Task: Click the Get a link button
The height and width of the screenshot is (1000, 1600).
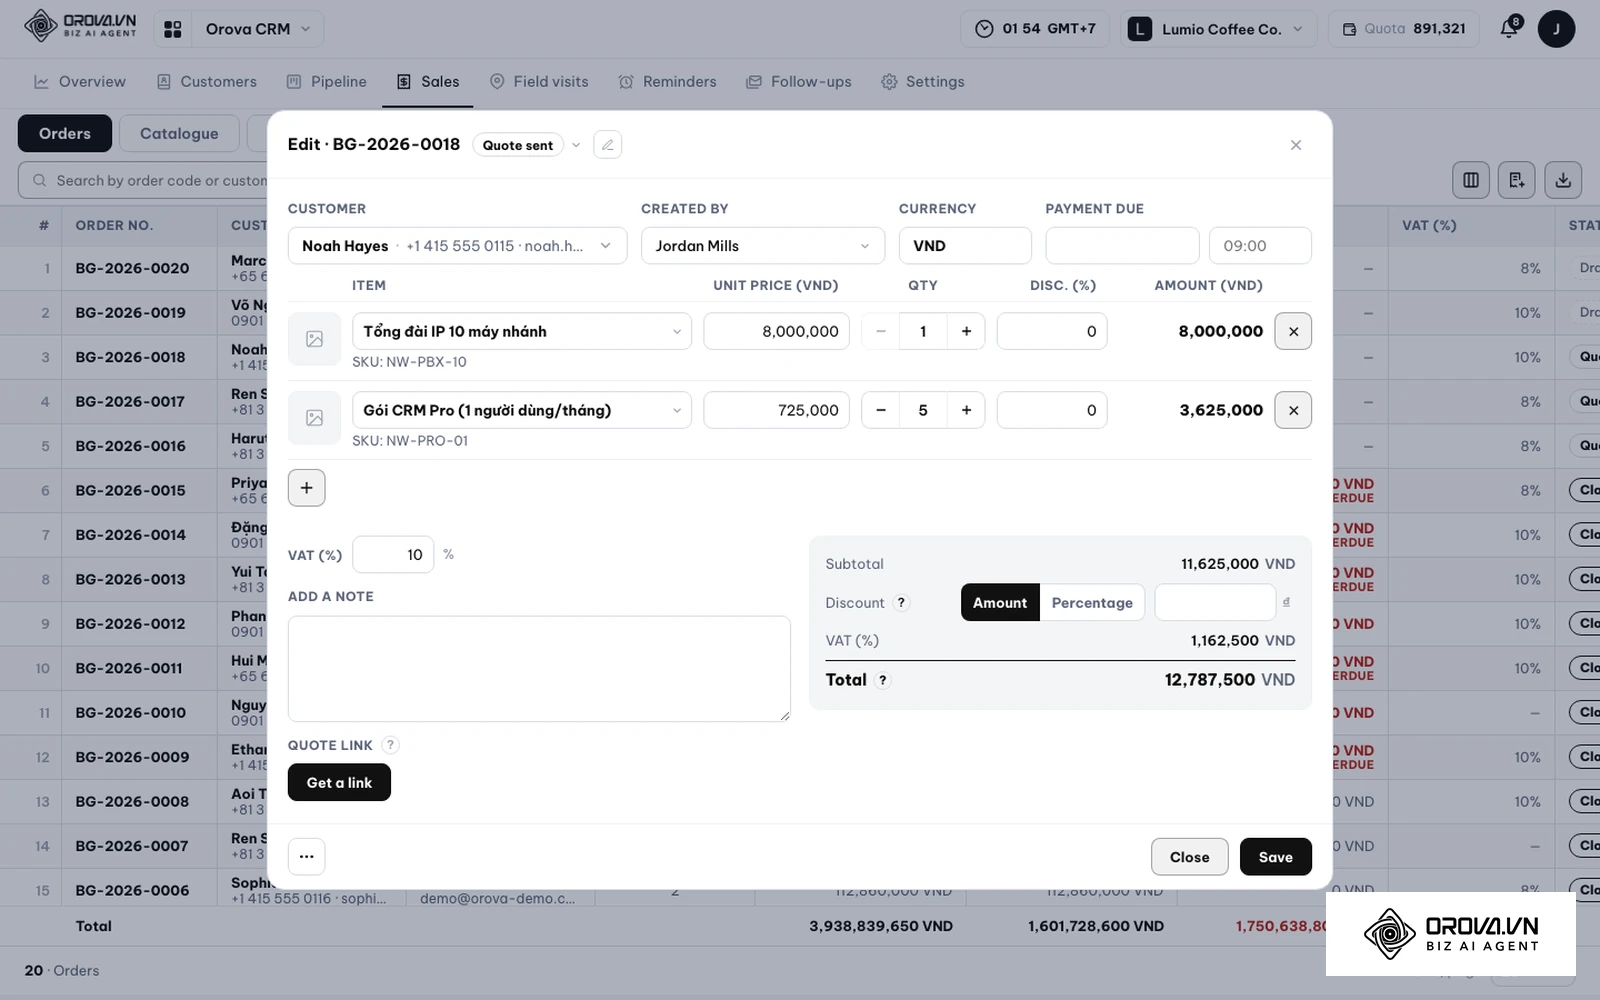Action: click(339, 783)
